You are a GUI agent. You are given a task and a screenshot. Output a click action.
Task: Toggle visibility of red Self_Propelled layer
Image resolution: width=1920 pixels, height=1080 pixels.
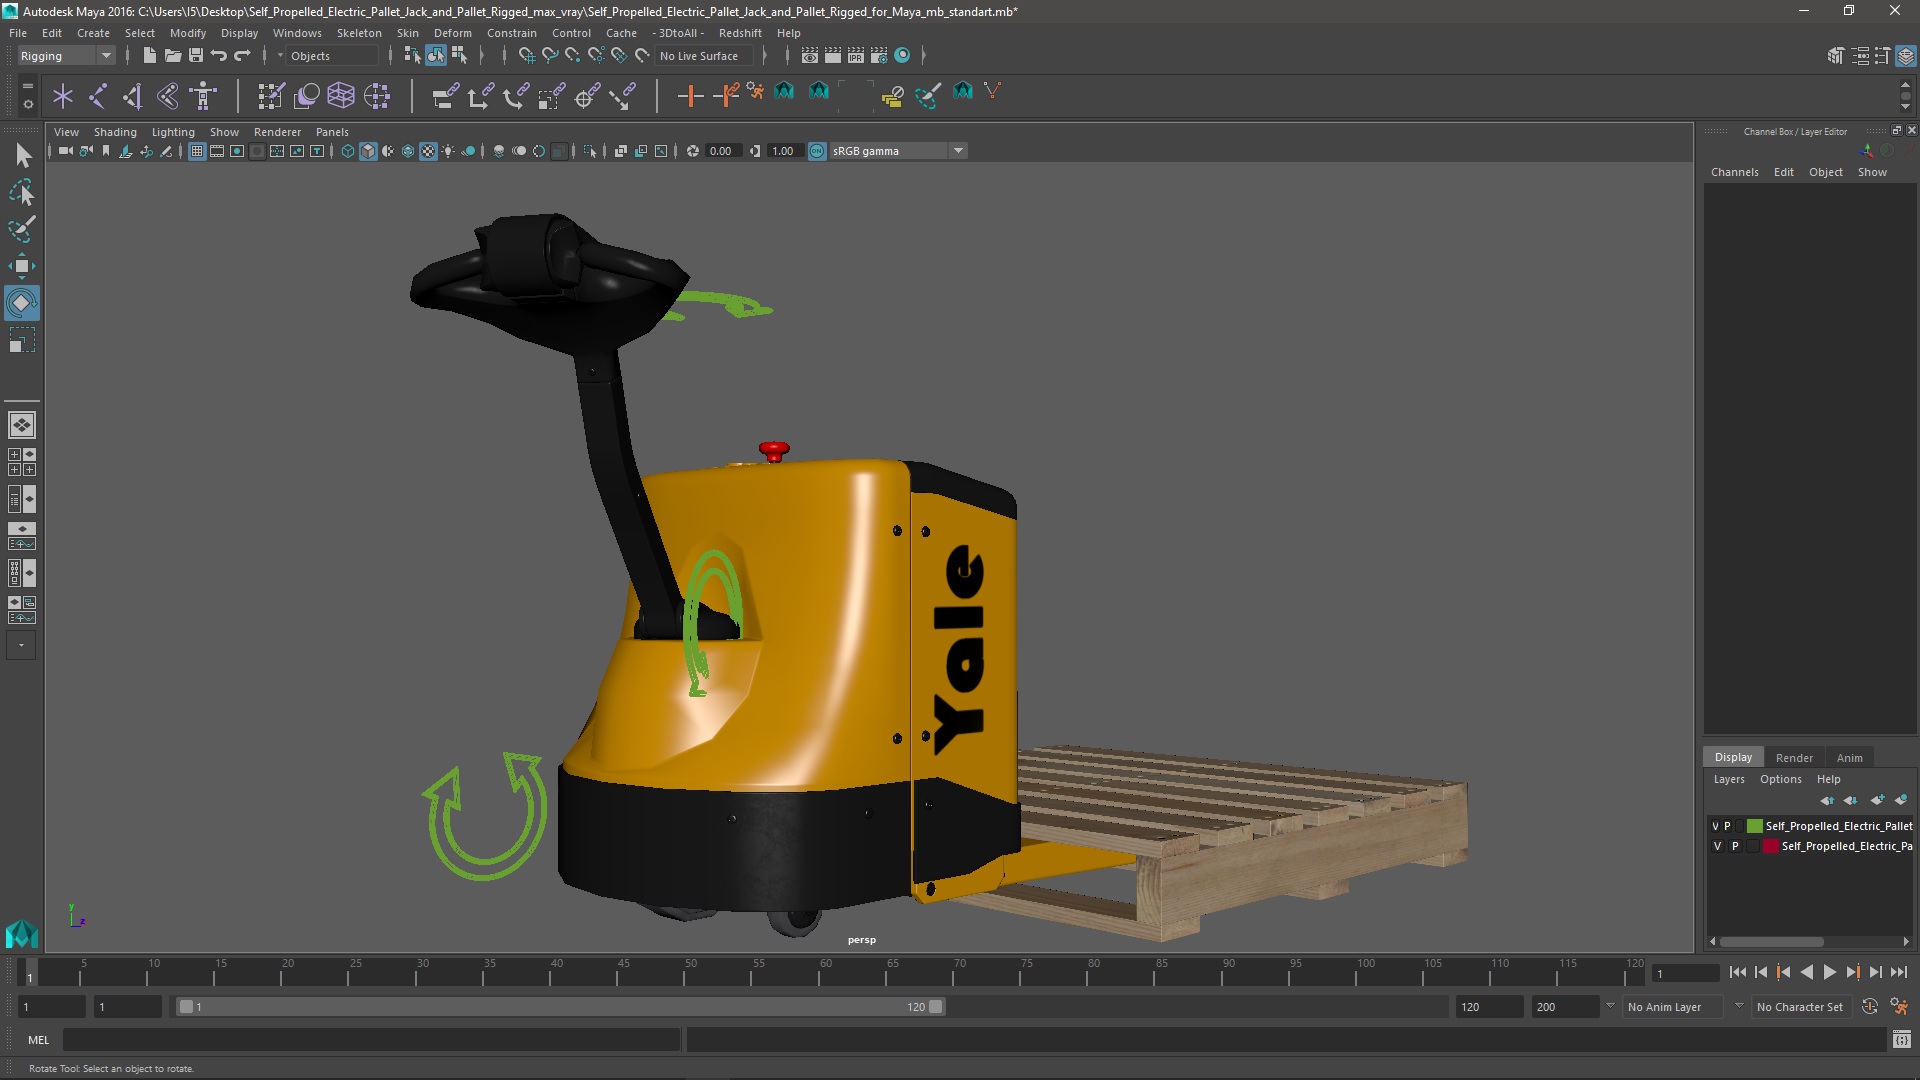pos(1718,846)
